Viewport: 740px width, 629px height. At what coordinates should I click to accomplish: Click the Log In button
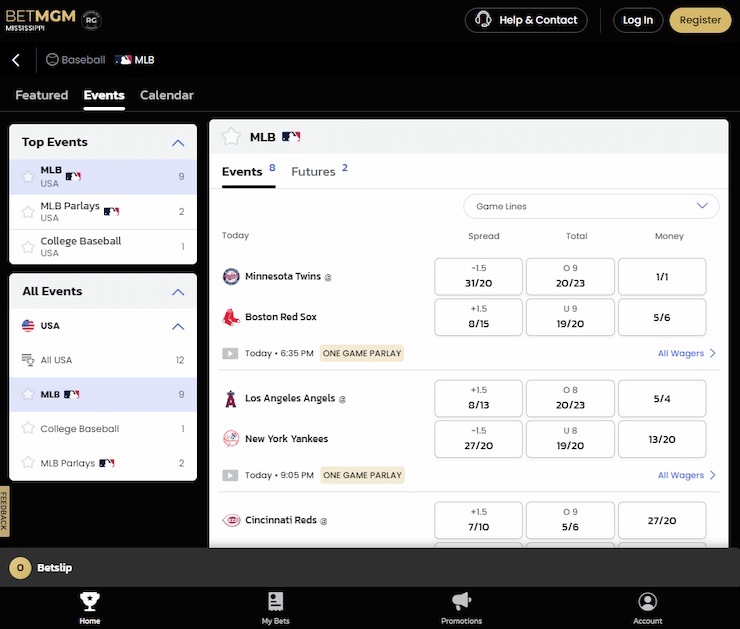638,20
